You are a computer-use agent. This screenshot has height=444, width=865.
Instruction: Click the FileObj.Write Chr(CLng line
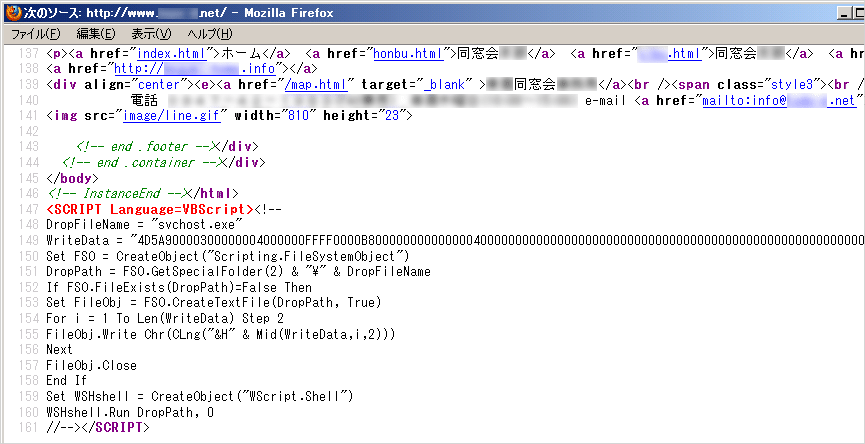point(221,334)
